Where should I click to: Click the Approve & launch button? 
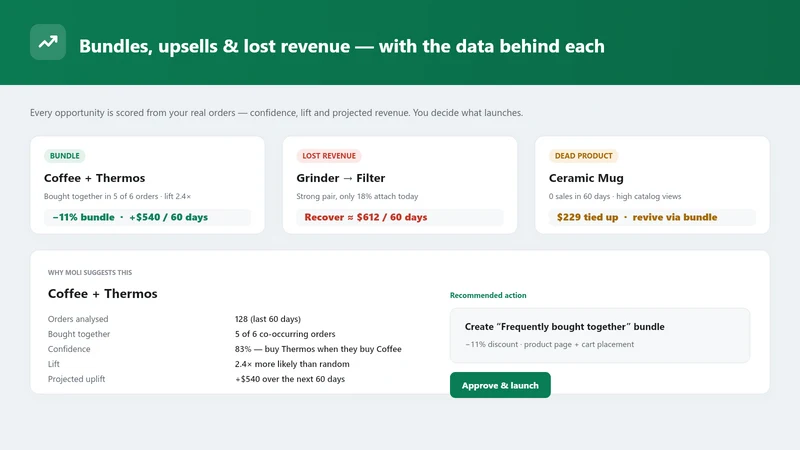tap(500, 385)
